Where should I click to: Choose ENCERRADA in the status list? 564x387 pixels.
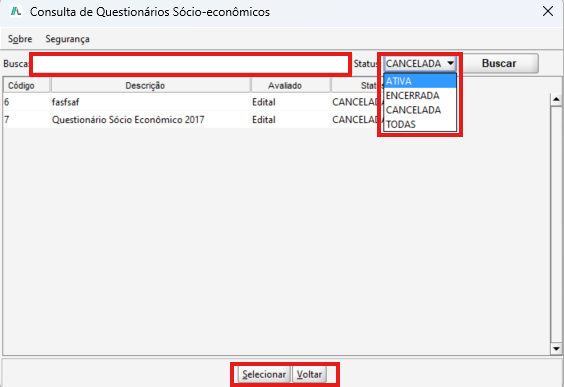(x=420, y=96)
